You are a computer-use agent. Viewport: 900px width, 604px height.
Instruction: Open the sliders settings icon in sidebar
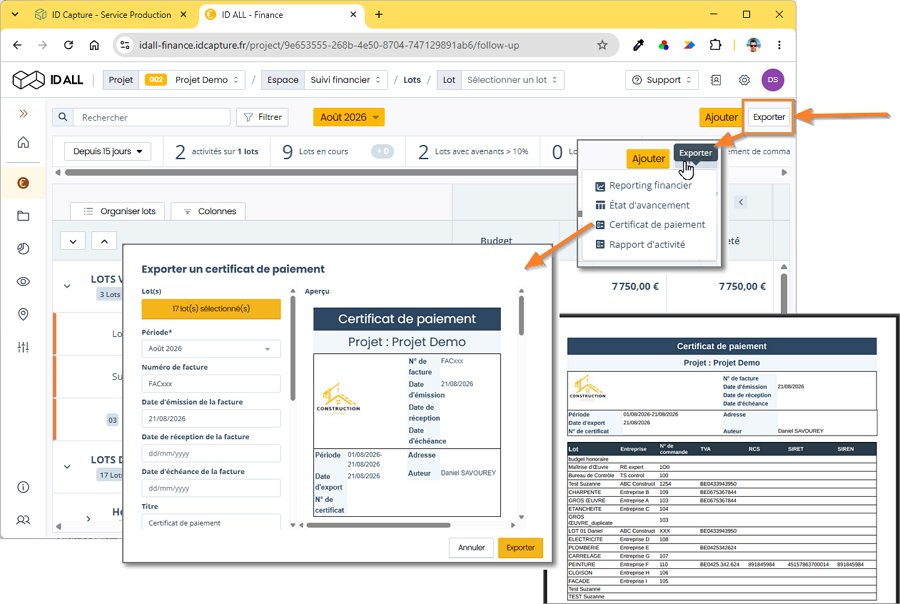[x=23, y=347]
